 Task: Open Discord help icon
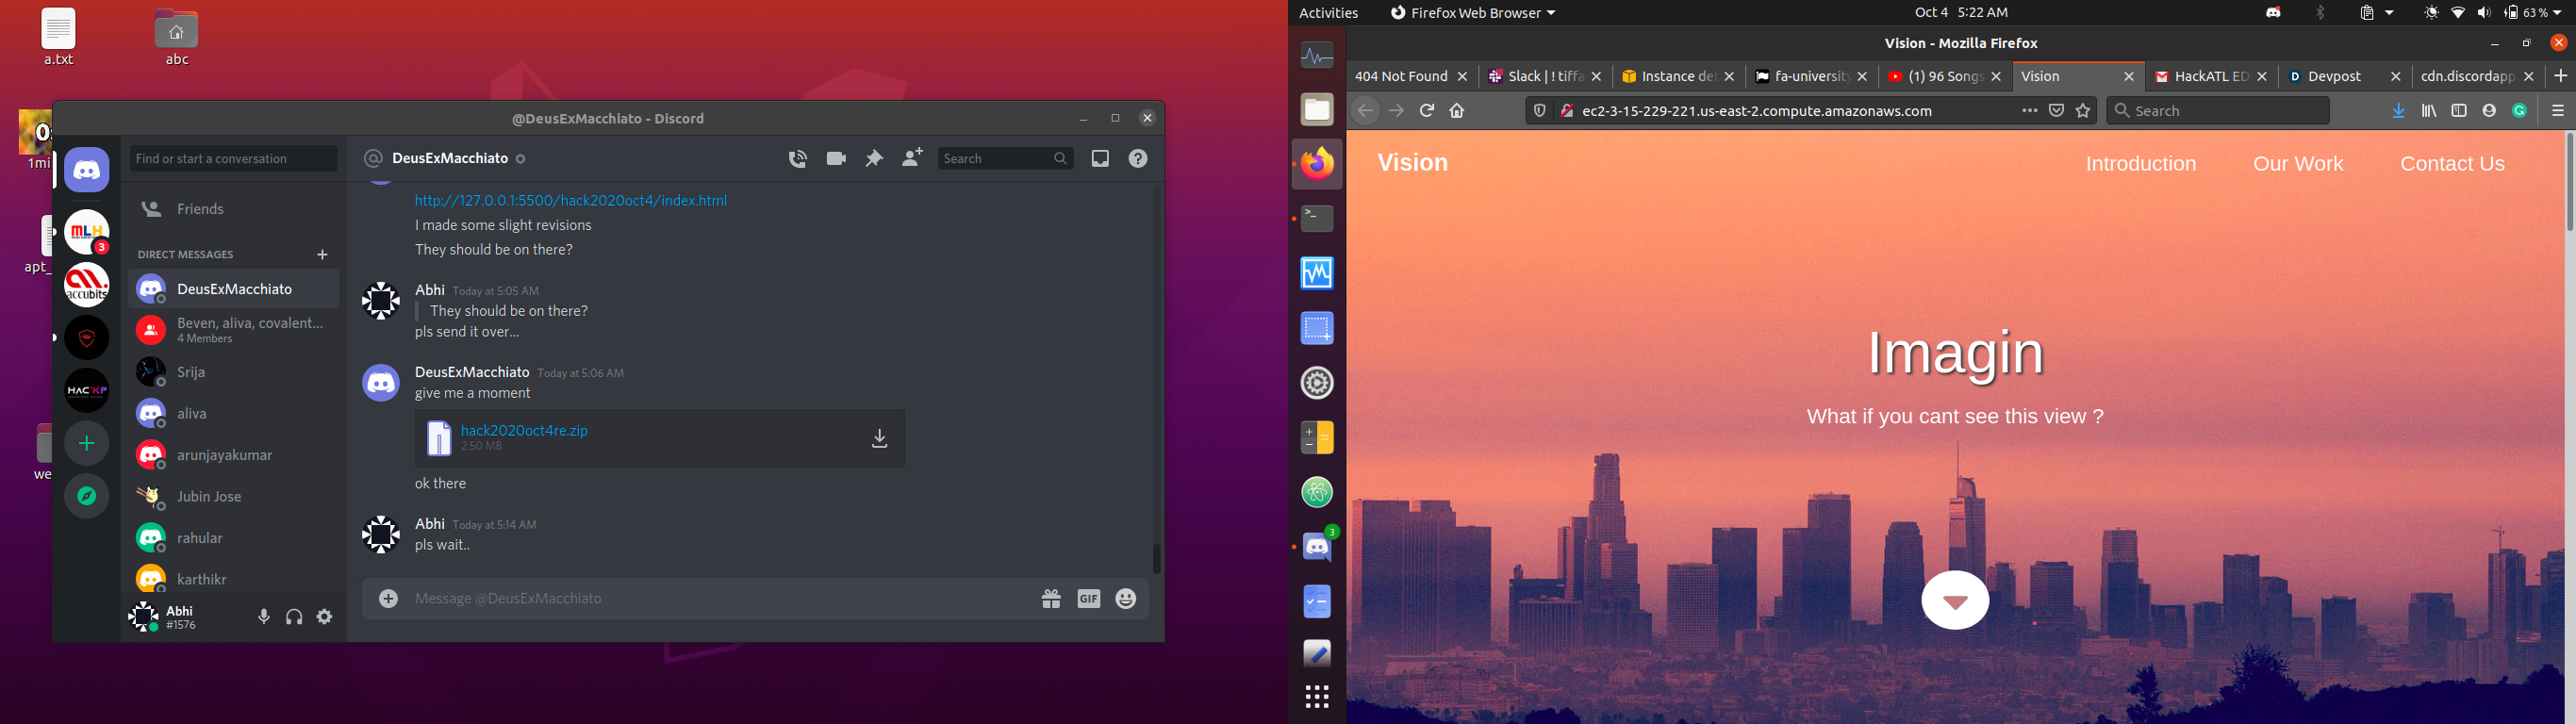1138,158
